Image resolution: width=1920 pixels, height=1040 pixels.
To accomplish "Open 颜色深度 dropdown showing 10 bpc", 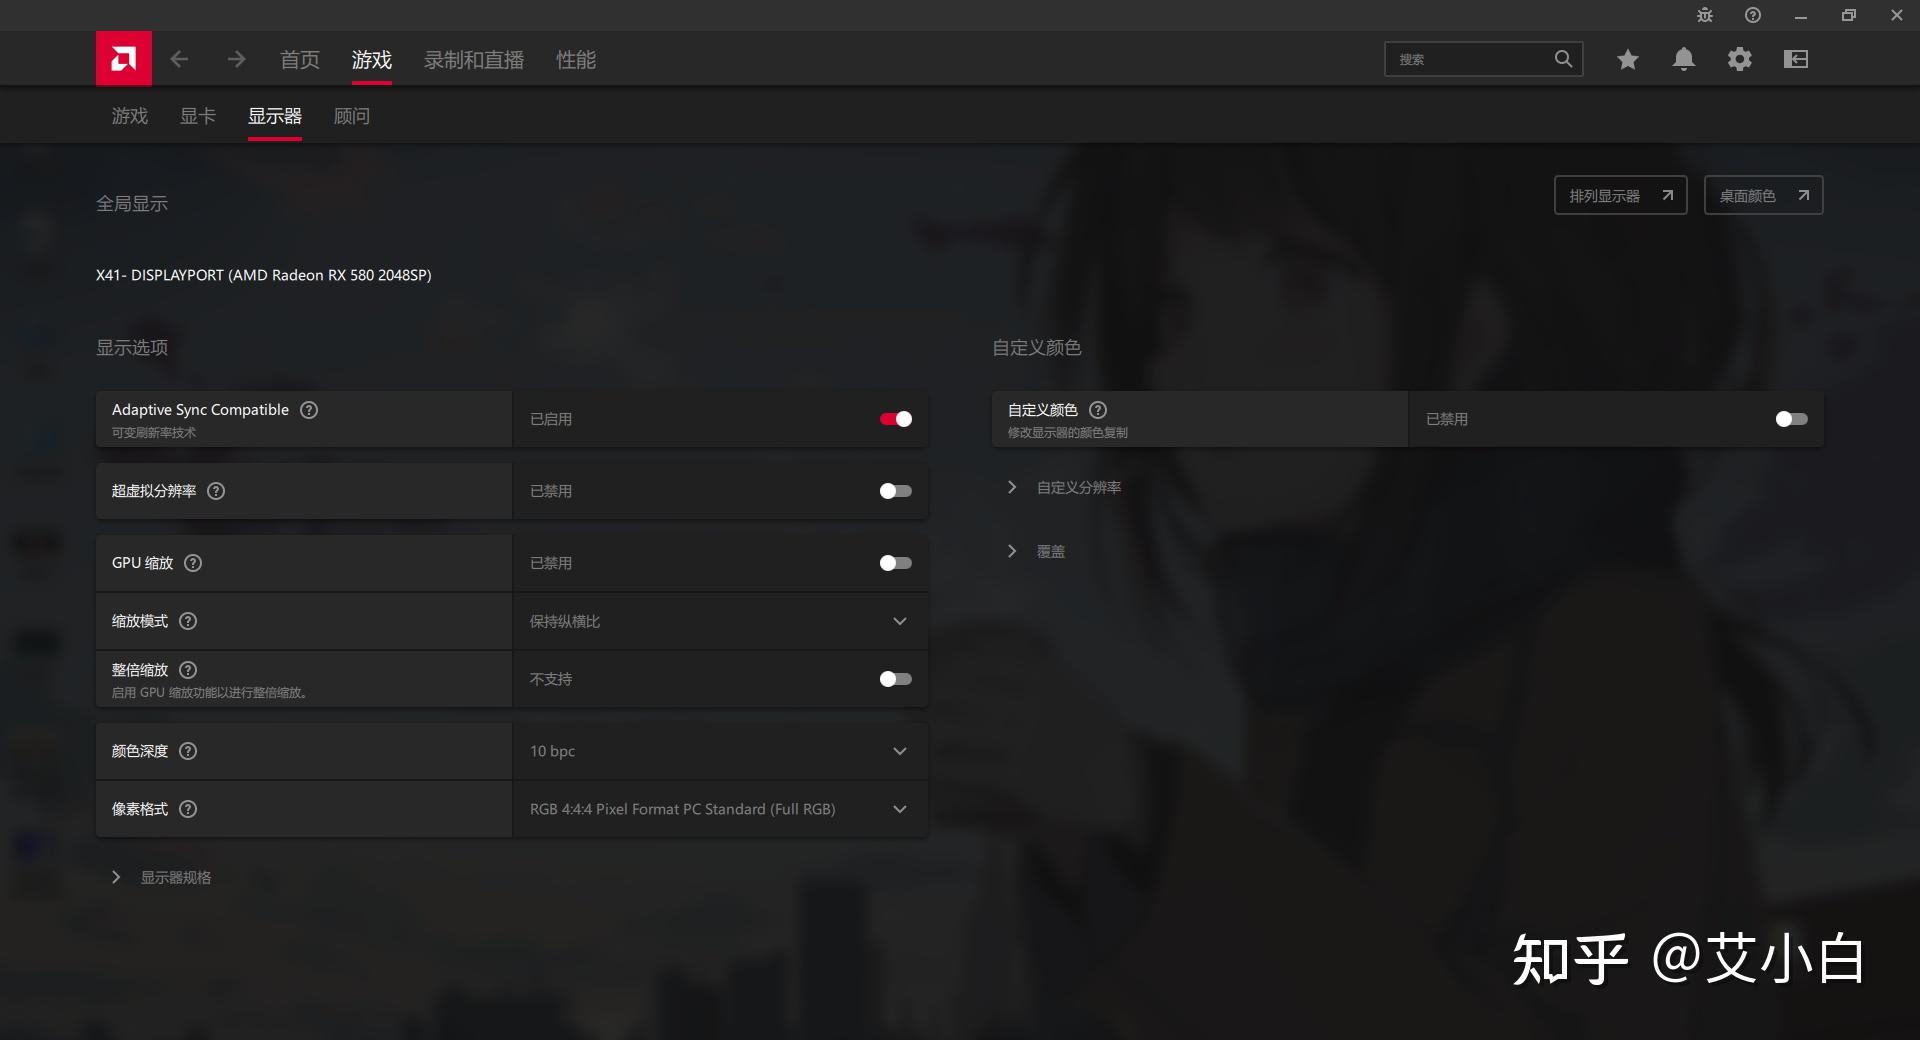I will coord(720,751).
